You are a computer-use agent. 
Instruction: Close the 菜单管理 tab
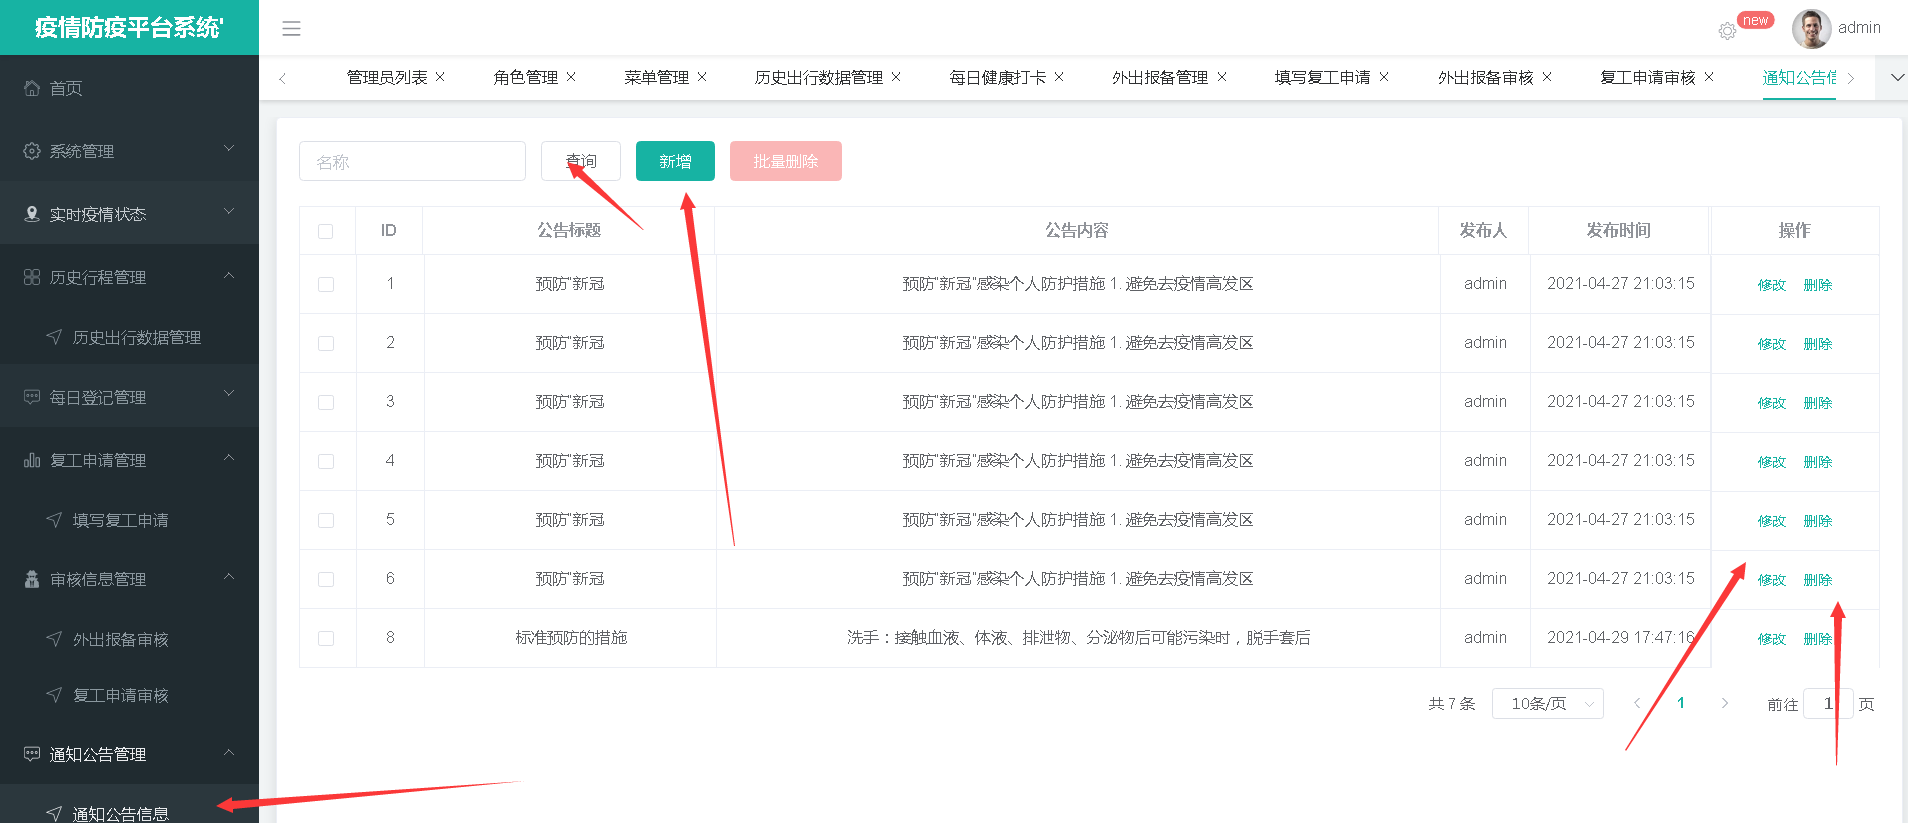pos(702,77)
